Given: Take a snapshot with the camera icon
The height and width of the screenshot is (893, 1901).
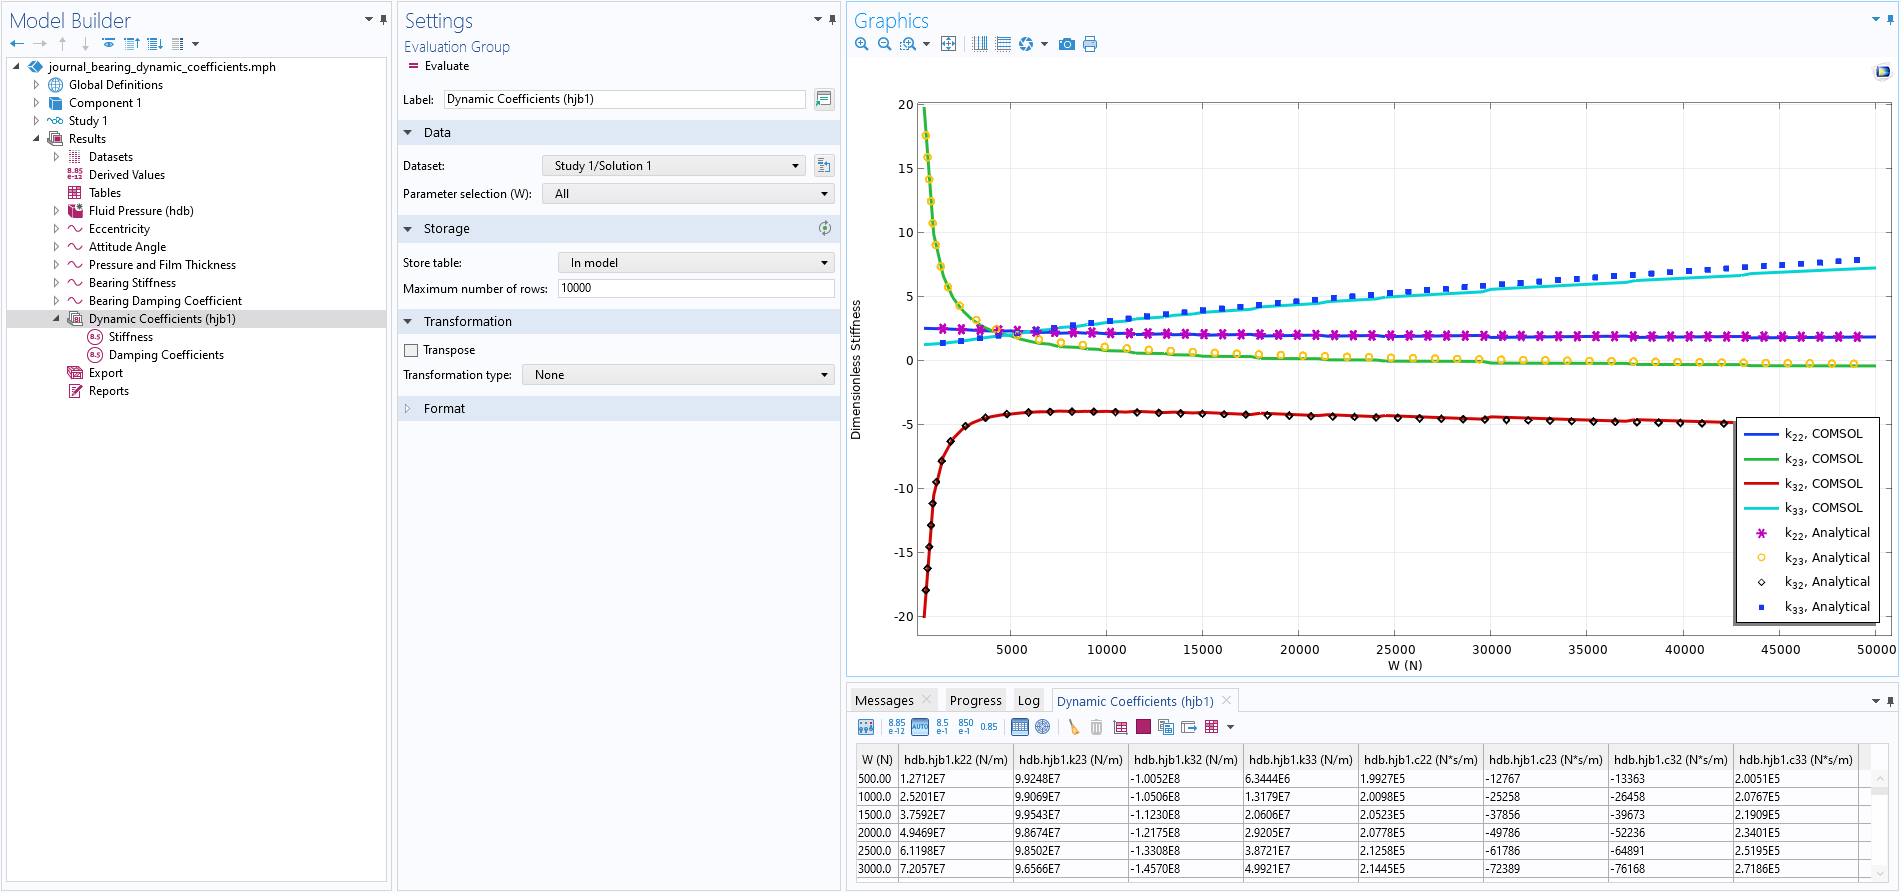Looking at the screenshot, I should 1067,44.
